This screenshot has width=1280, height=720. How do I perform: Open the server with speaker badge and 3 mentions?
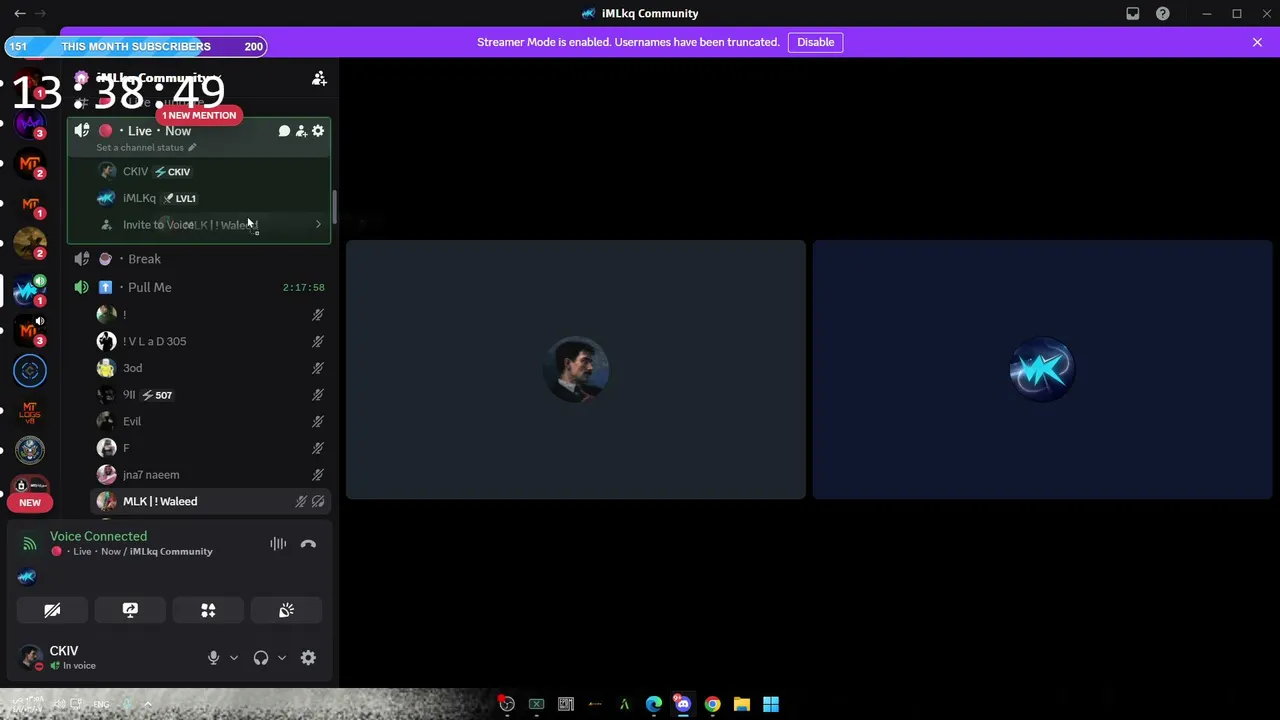(x=30, y=331)
